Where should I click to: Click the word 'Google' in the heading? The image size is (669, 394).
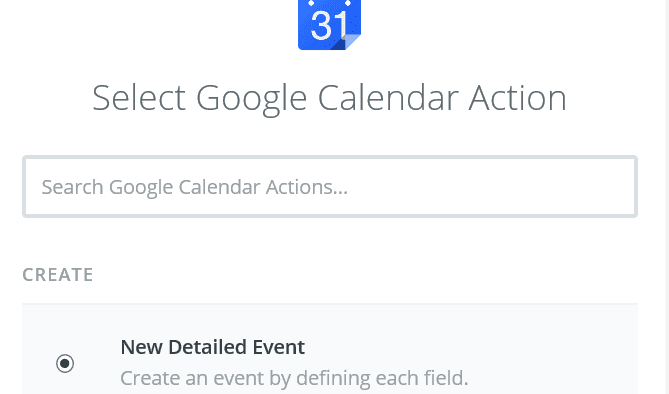pos(251,99)
